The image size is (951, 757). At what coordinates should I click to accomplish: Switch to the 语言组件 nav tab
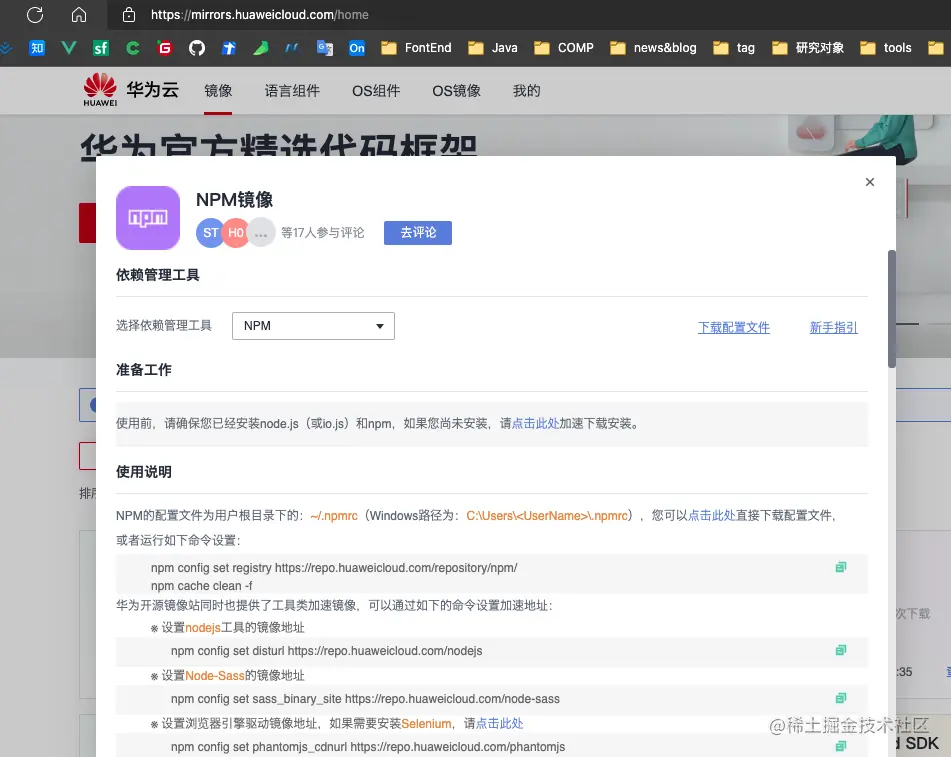click(x=292, y=90)
